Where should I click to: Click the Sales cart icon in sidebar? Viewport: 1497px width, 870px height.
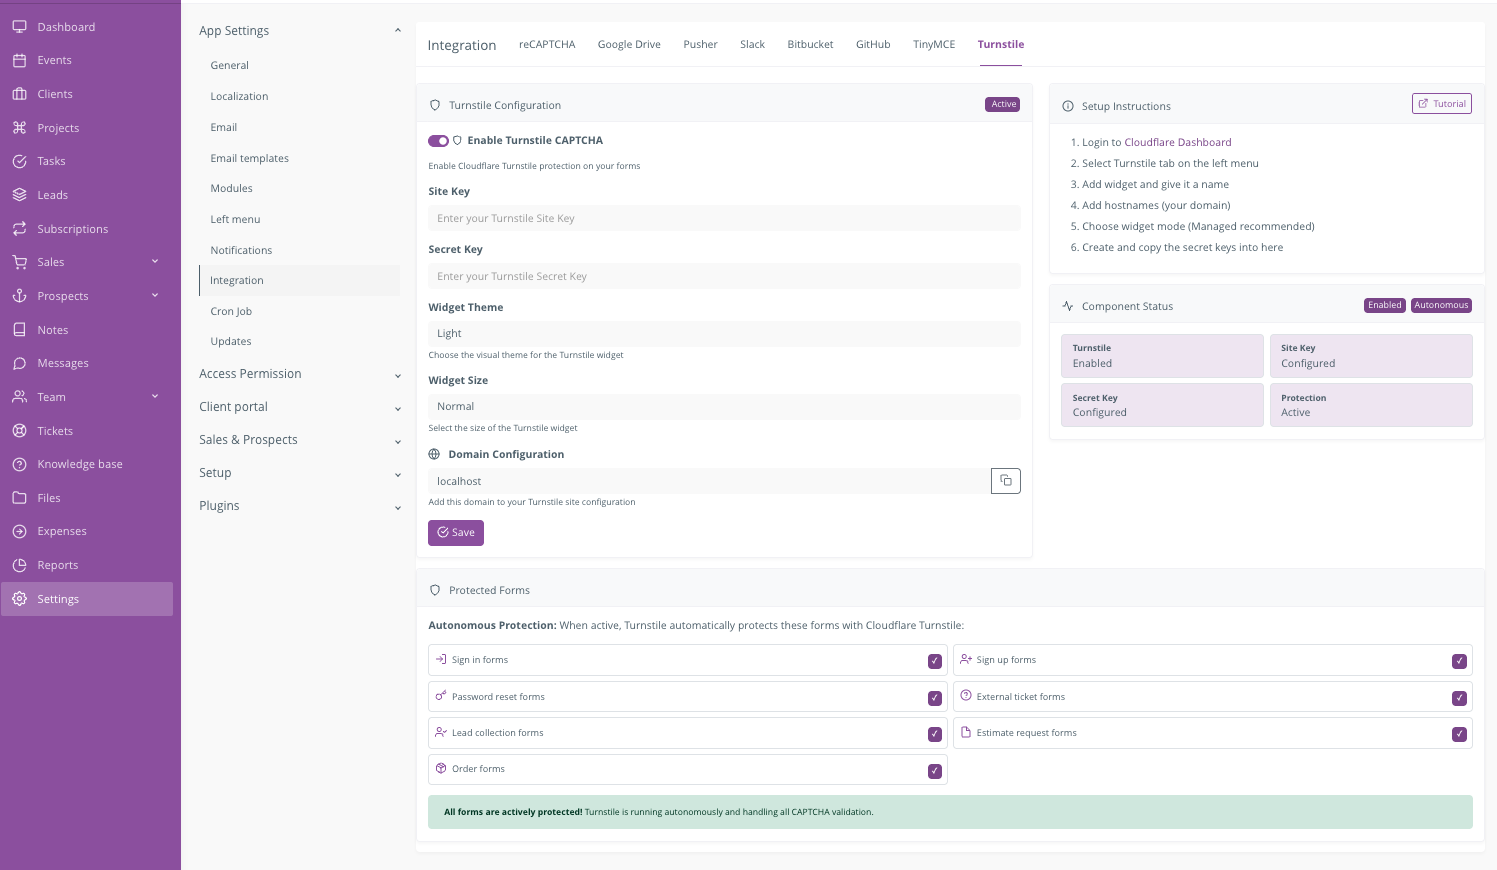20,261
